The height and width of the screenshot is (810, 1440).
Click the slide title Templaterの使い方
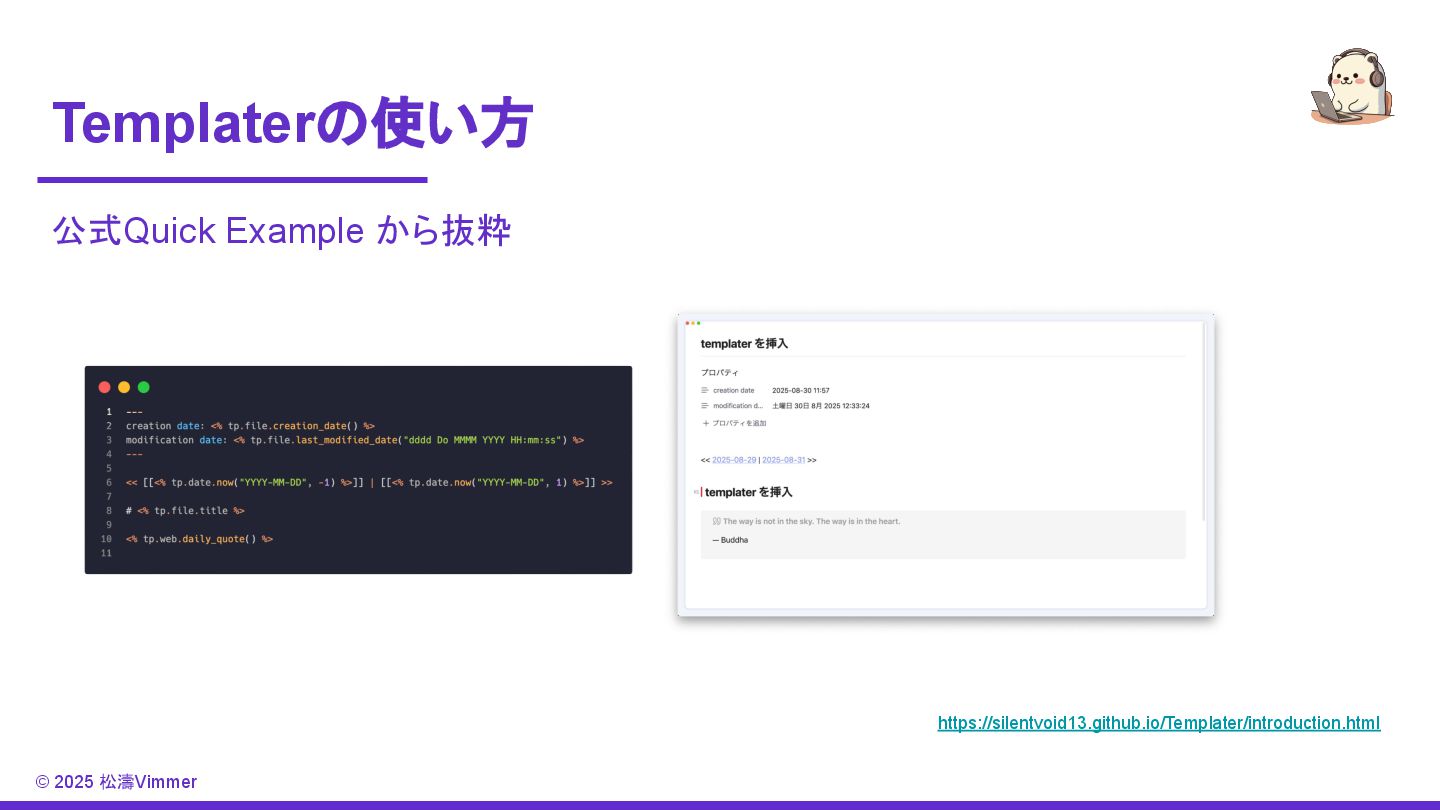292,123
